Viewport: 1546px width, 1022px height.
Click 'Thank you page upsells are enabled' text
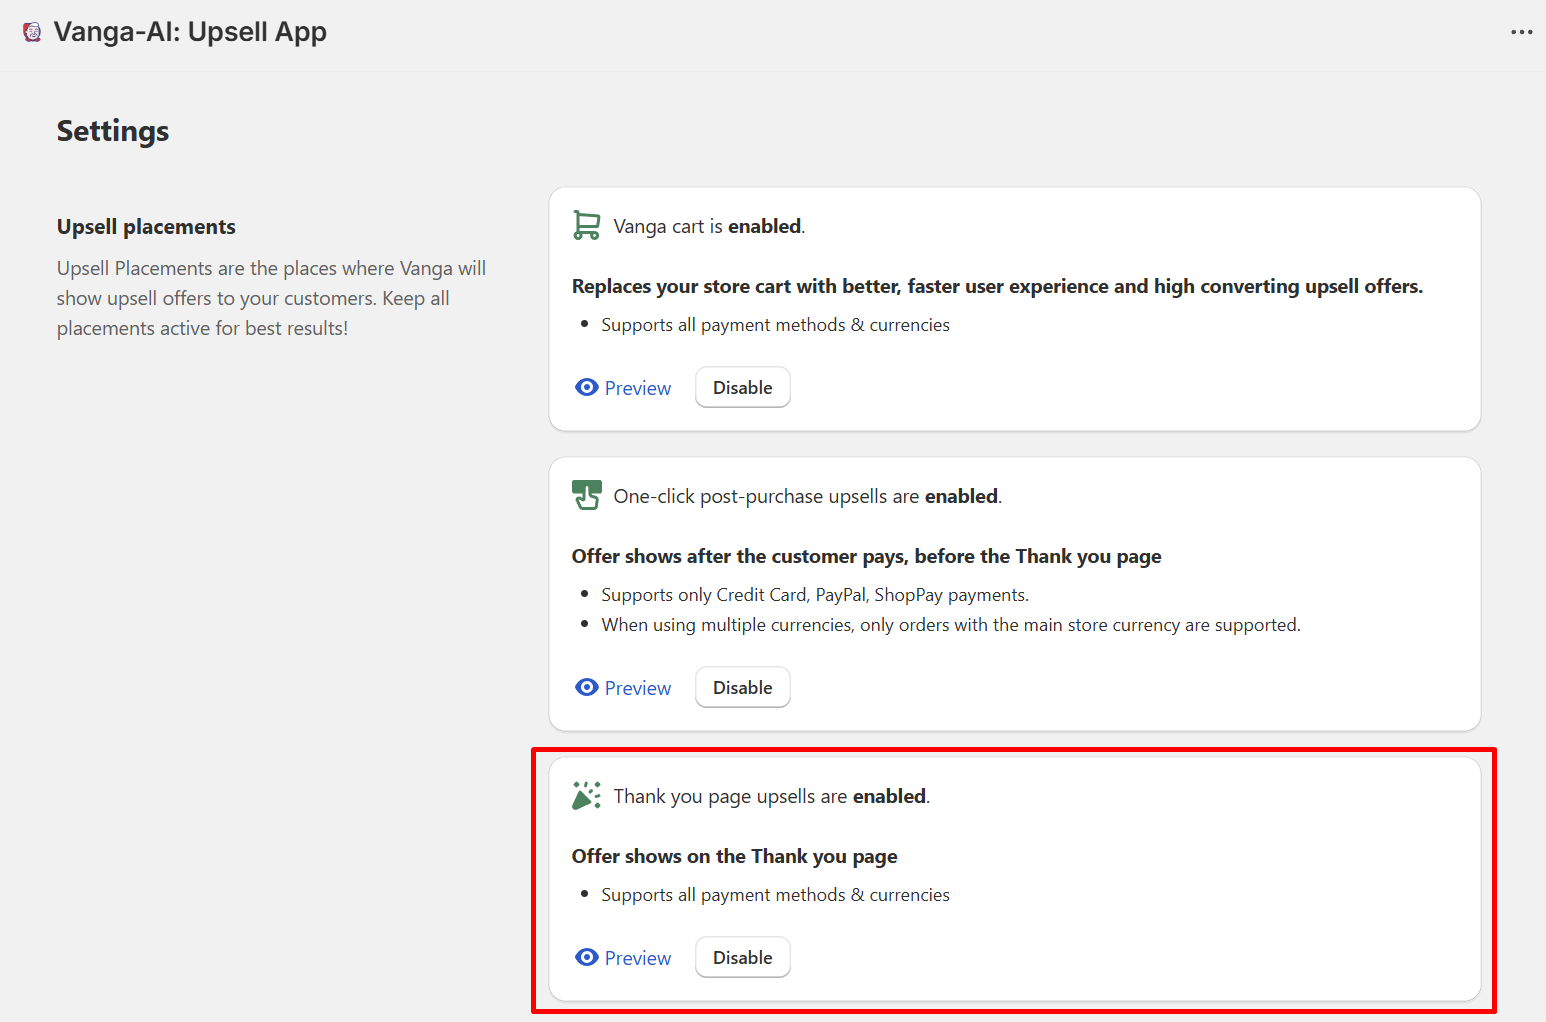coord(772,797)
